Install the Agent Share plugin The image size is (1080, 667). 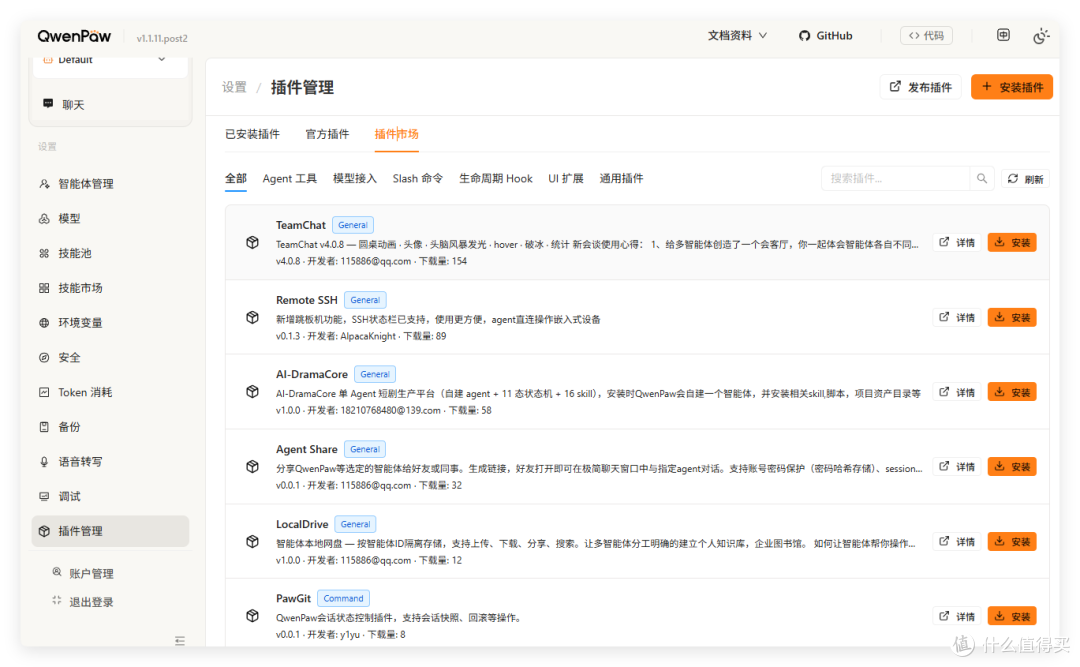(x=1012, y=466)
